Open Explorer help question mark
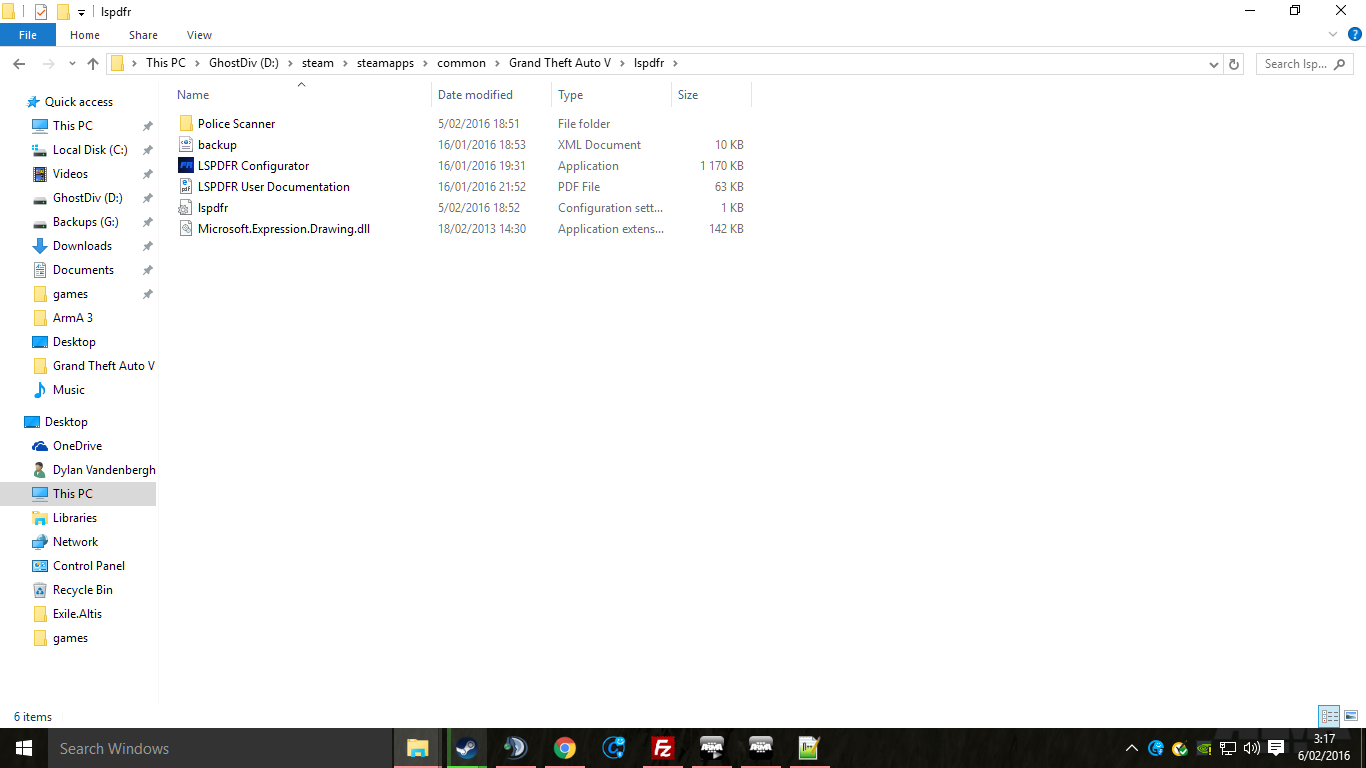Viewport: 1366px width, 768px height. coord(1355,34)
